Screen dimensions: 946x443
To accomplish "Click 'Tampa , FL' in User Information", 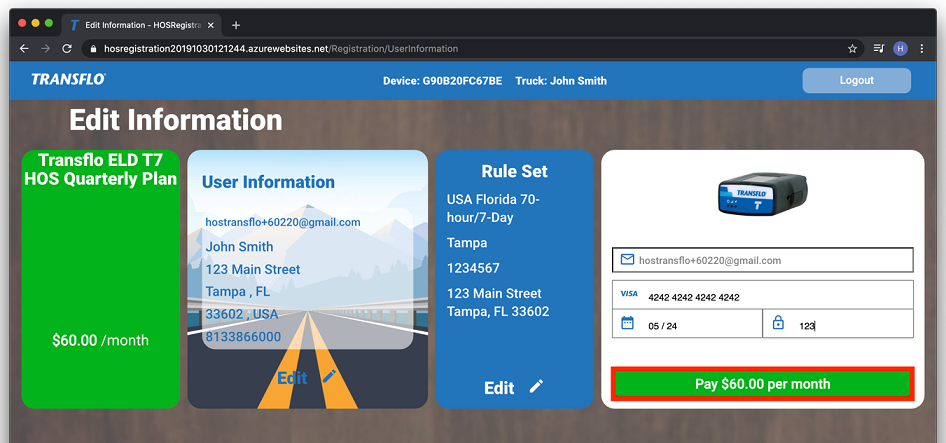I will point(238,292).
